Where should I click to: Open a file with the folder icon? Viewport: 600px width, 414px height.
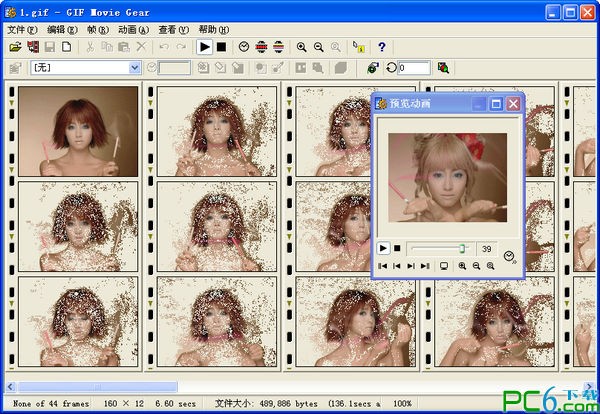click(15, 47)
